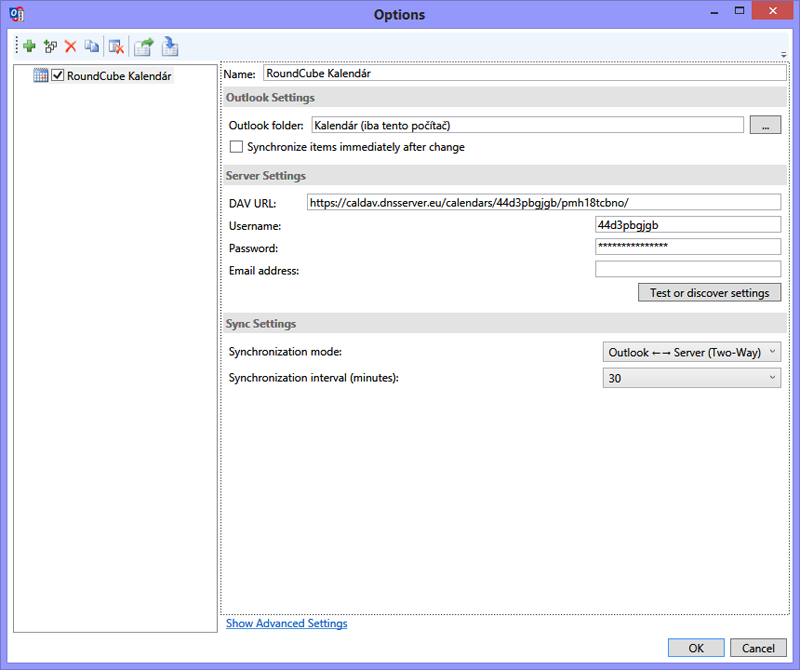Click the calendar icon beside RoundCube Kalendár
This screenshot has height=670, width=800.
(x=41, y=76)
